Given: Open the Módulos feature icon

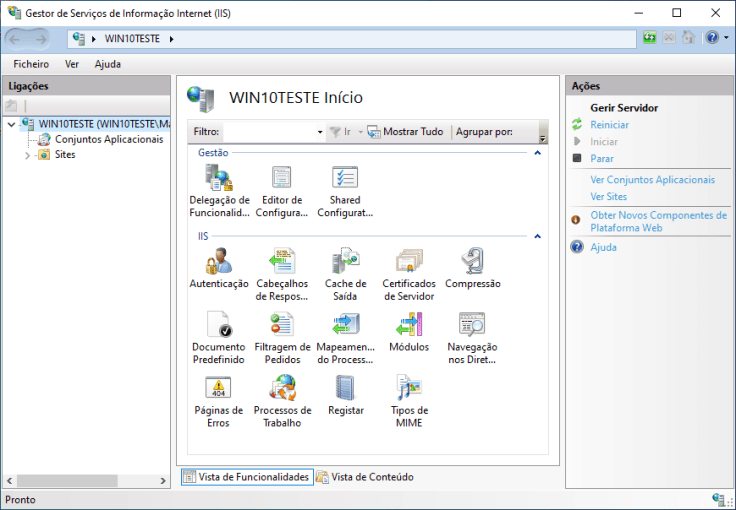Looking at the screenshot, I should point(408,326).
